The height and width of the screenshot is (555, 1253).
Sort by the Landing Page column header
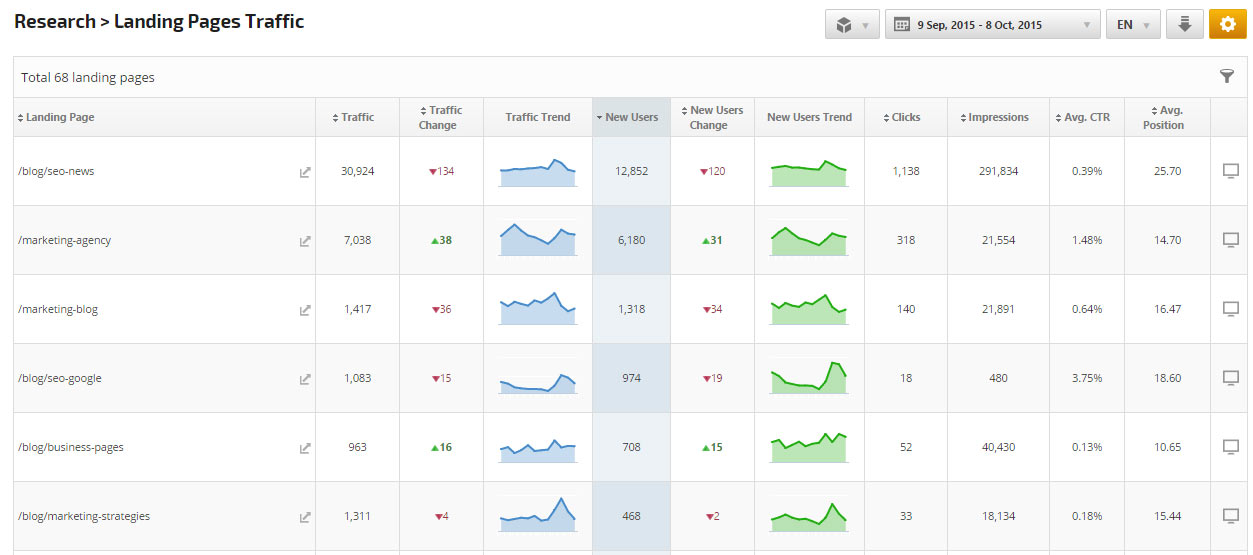[x=60, y=117]
